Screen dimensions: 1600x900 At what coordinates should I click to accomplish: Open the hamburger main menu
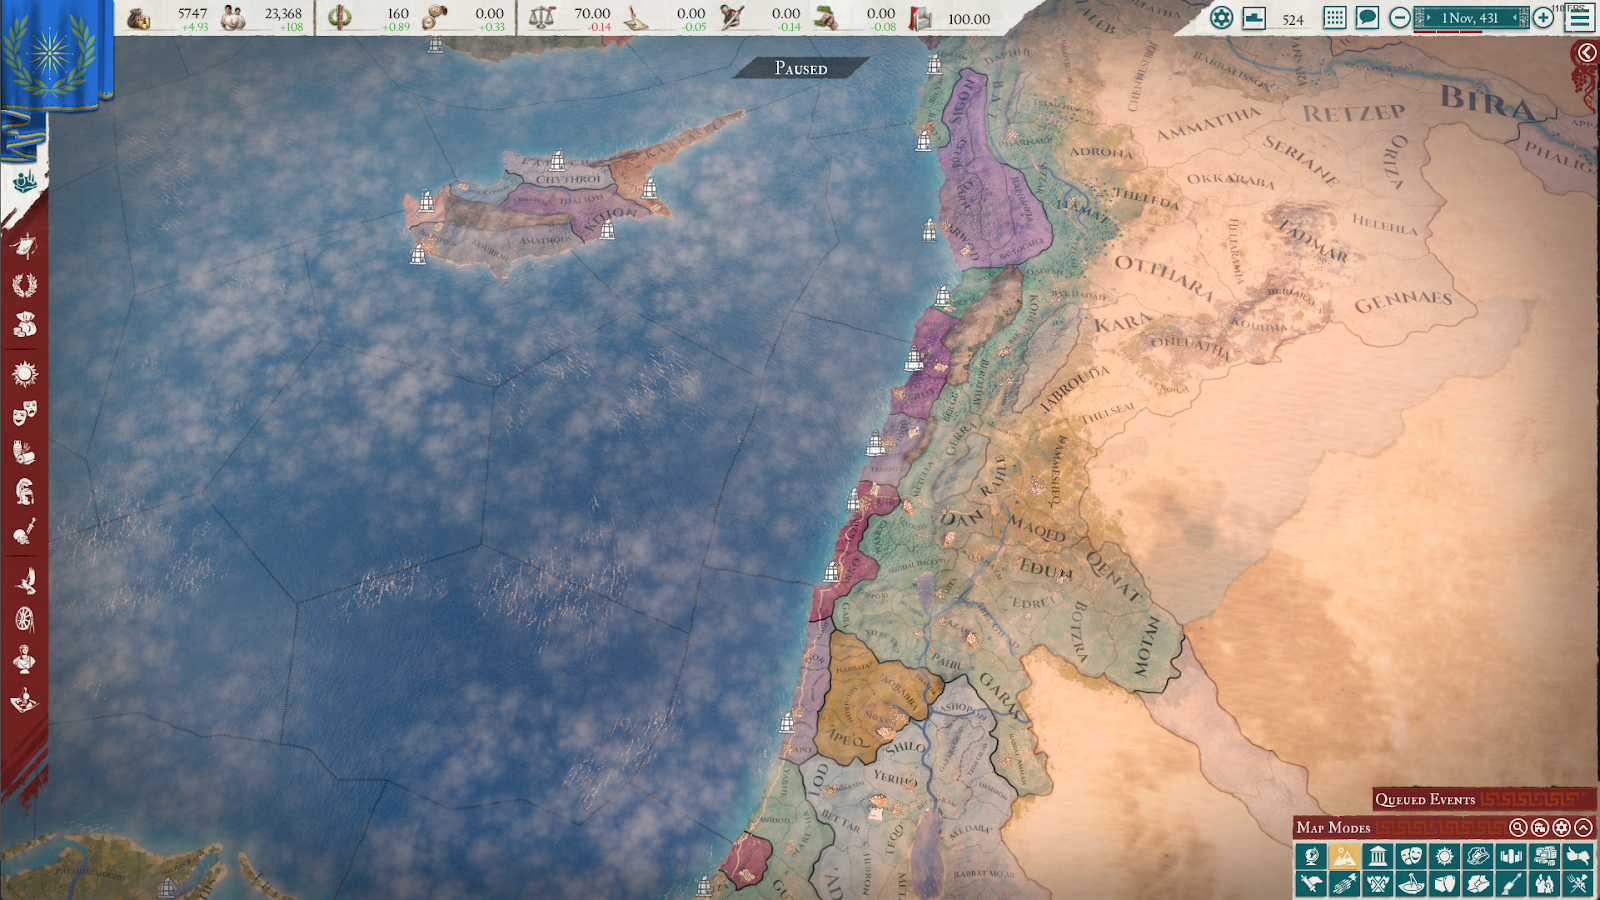(x=1580, y=17)
